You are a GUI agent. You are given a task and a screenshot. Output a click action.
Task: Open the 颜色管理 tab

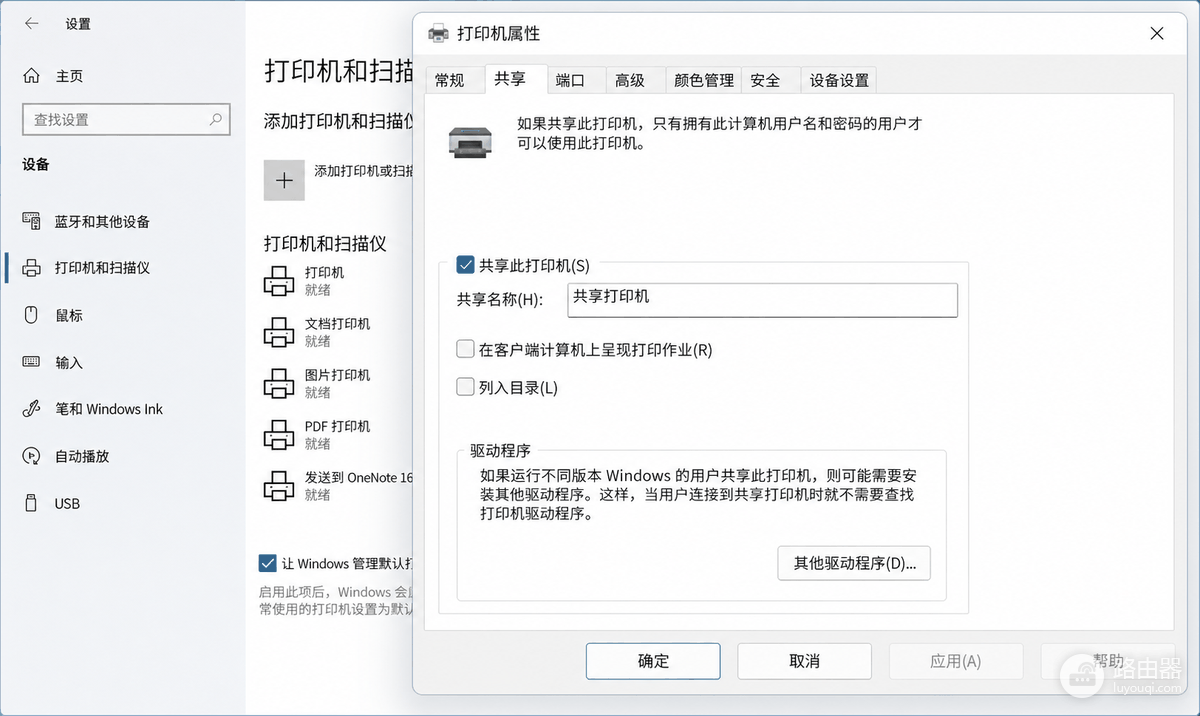pyautogui.click(x=704, y=80)
